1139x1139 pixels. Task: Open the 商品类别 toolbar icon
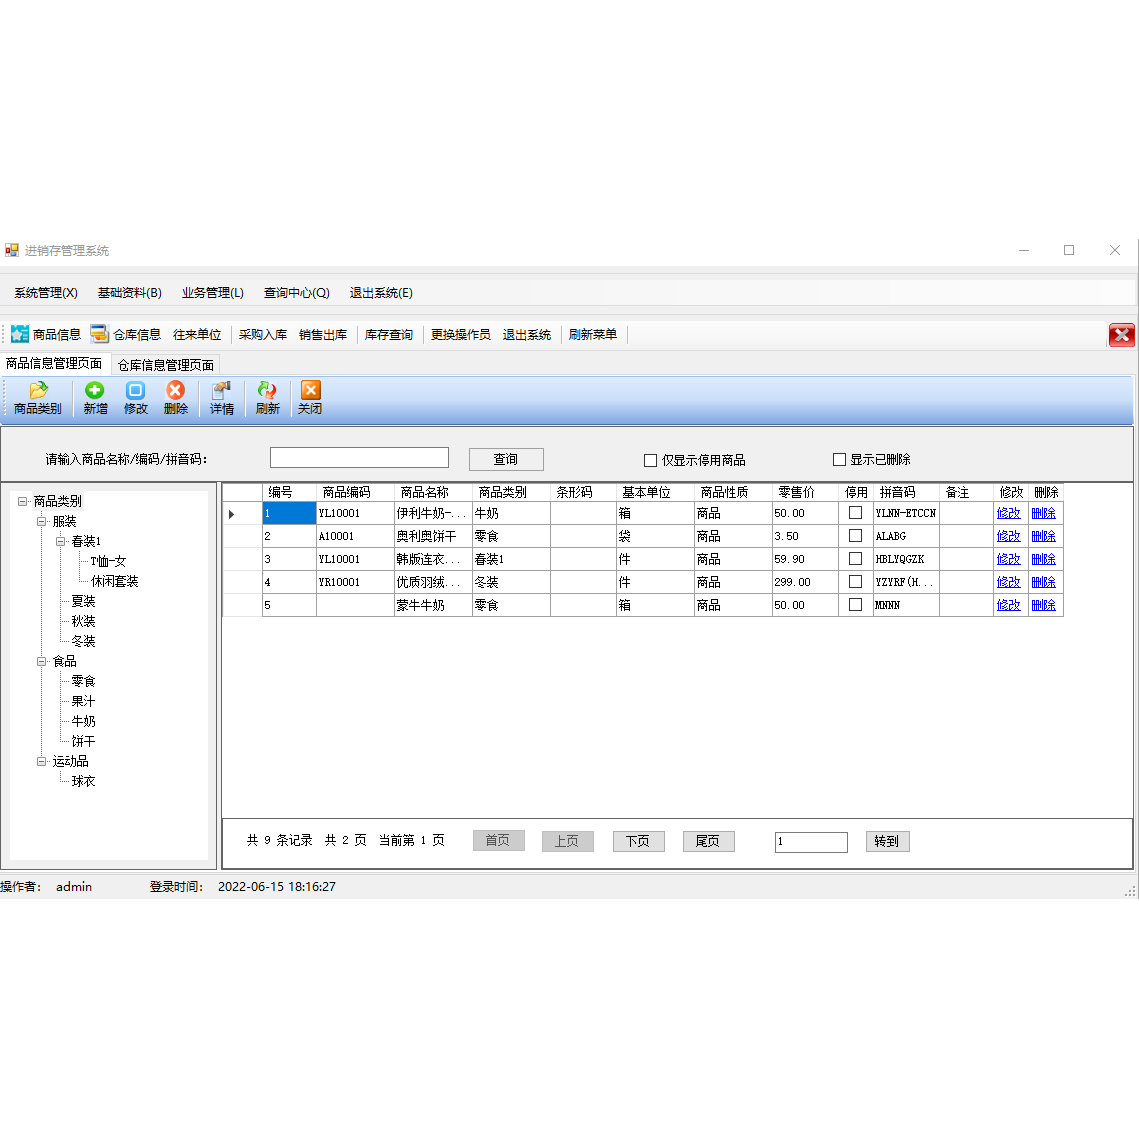click(x=38, y=391)
